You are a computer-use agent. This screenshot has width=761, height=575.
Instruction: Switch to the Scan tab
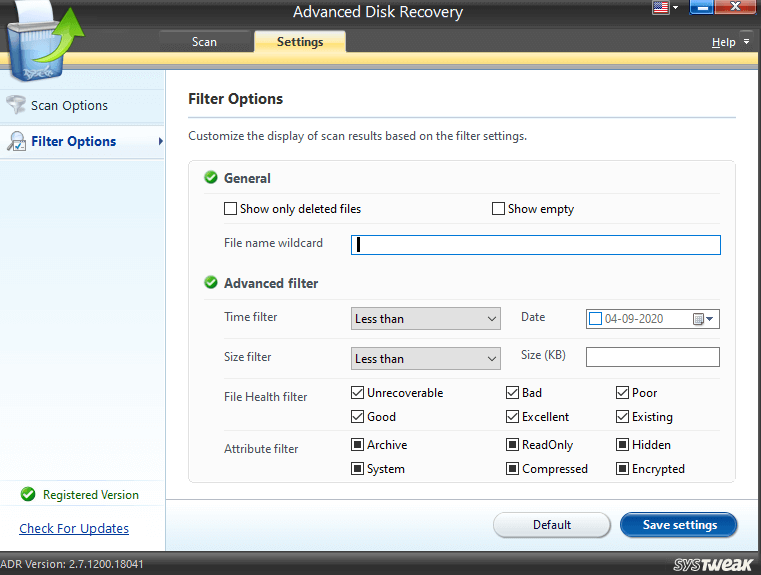[204, 42]
